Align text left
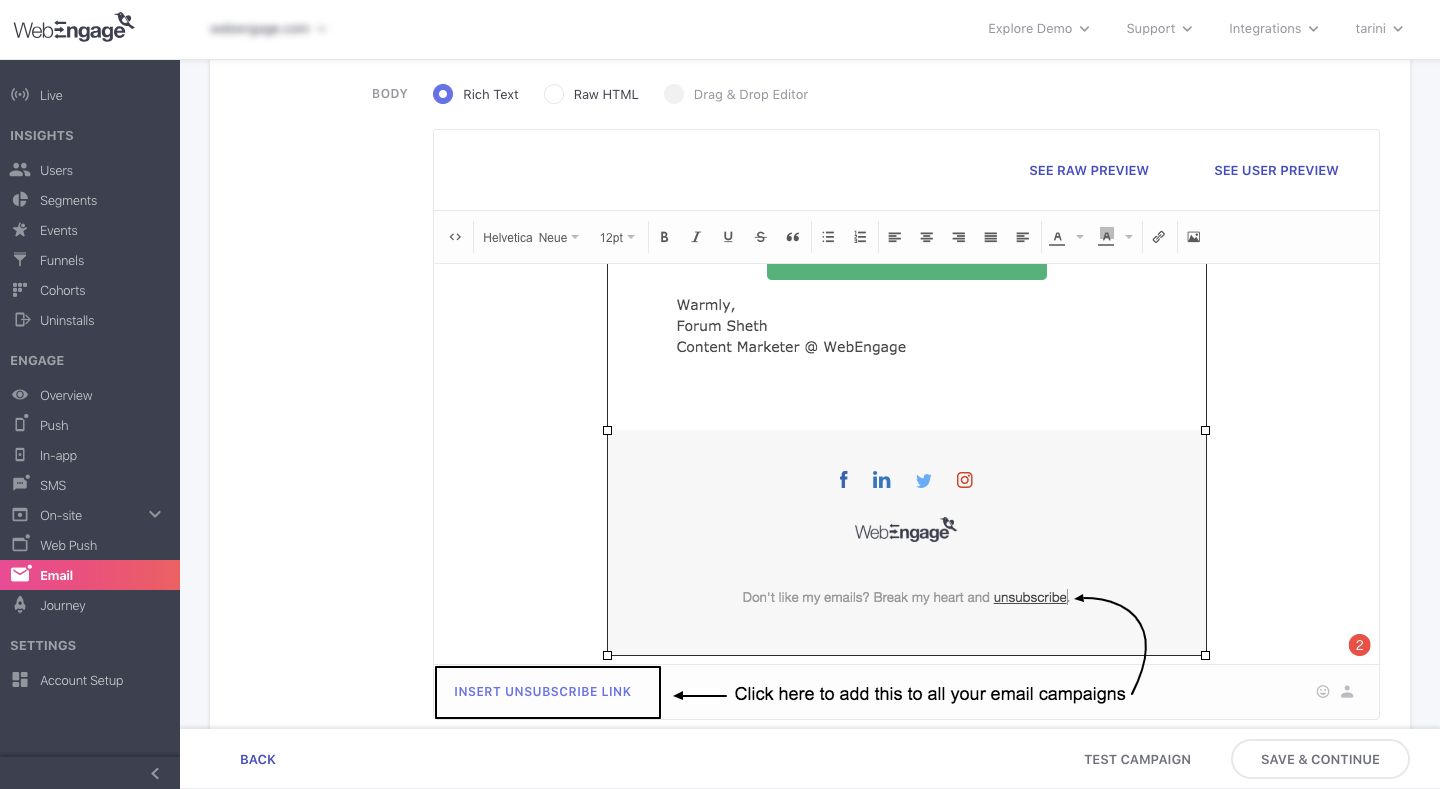 coord(895,237)
